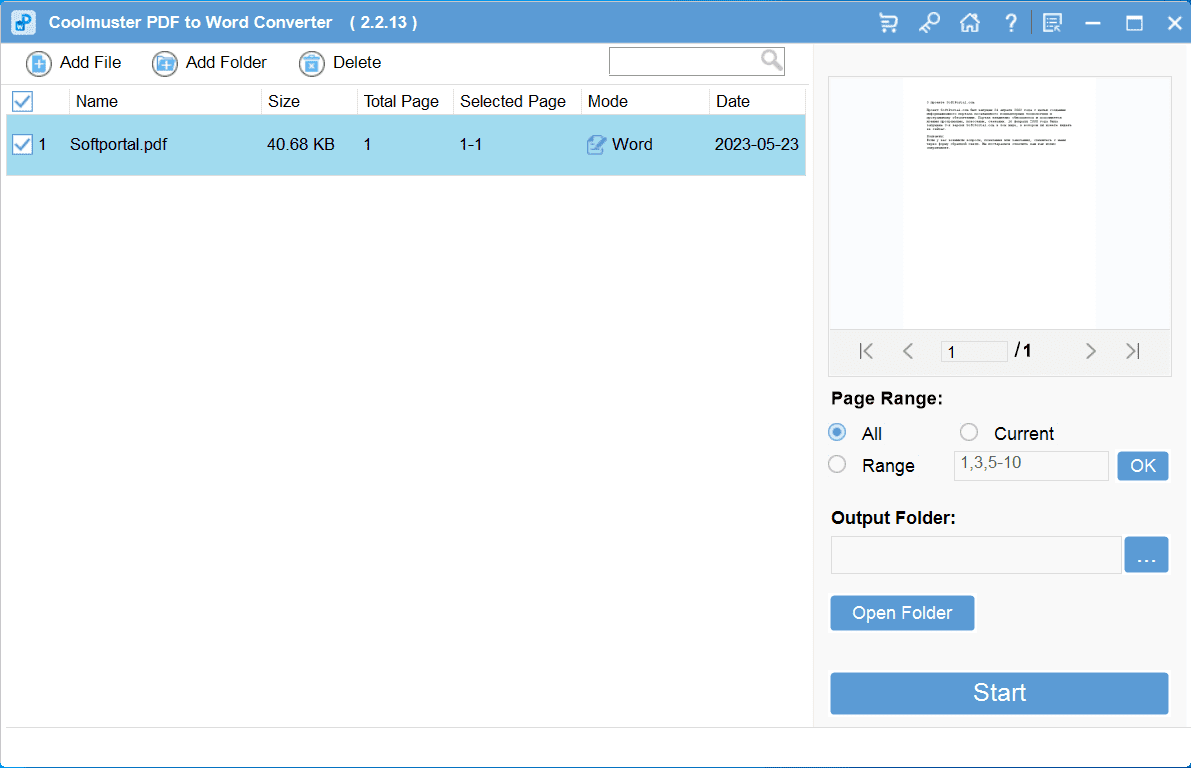The height and width of the screenshot is (768, 1191).
Task: Click the Output Folder path field
Action: 976,555
